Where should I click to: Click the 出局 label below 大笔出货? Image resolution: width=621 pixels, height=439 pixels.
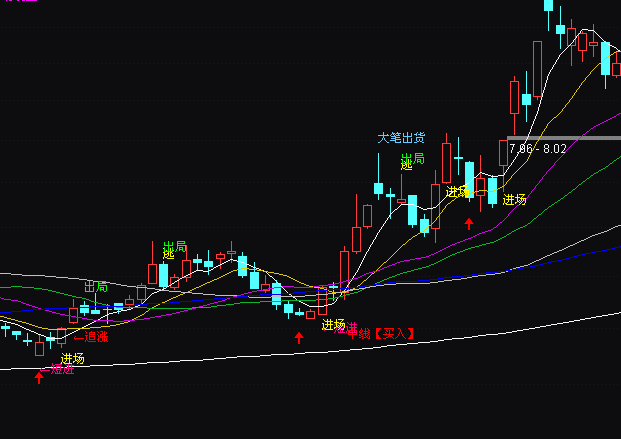click(412, 159)
